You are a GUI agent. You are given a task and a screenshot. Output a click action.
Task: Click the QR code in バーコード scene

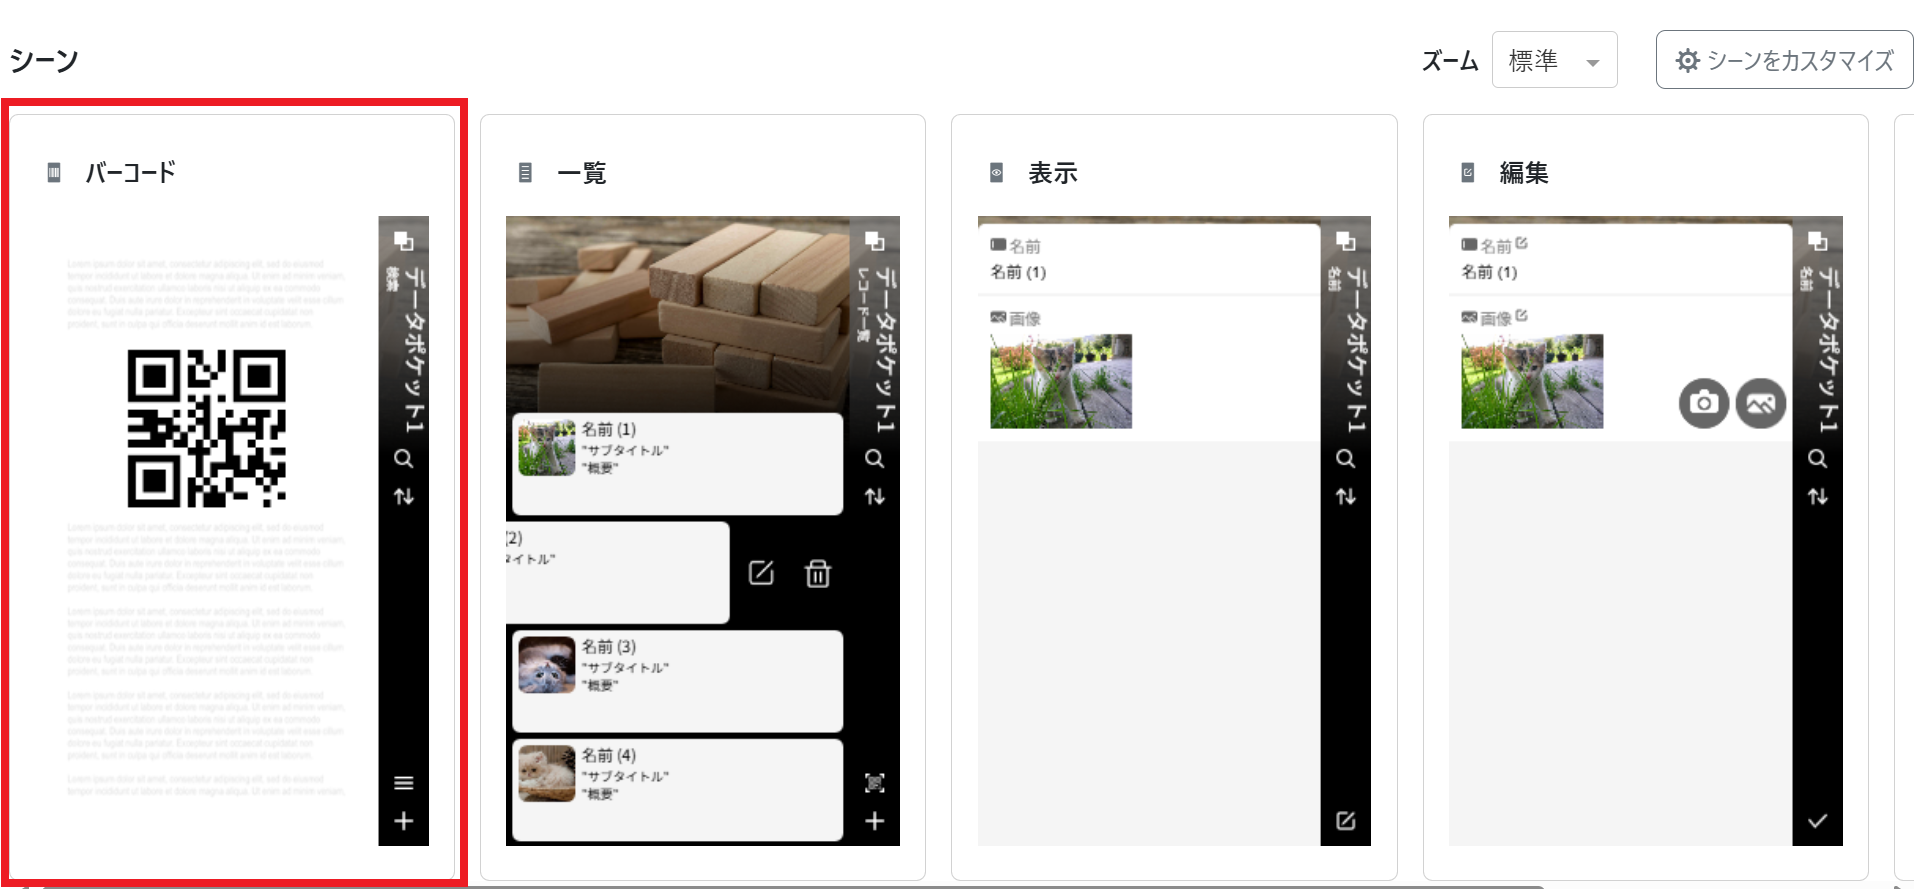tap(207, 428)
